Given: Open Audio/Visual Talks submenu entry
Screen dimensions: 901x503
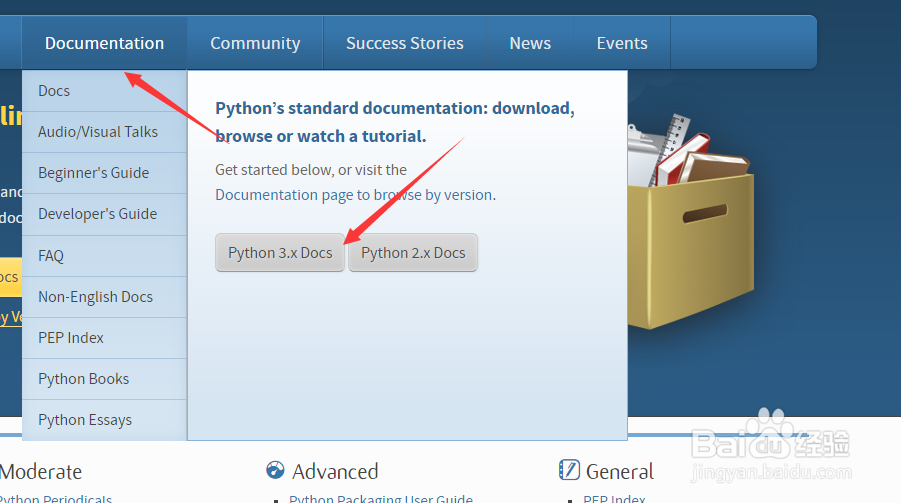Looking at the screenshot, I should coord(98,132).
